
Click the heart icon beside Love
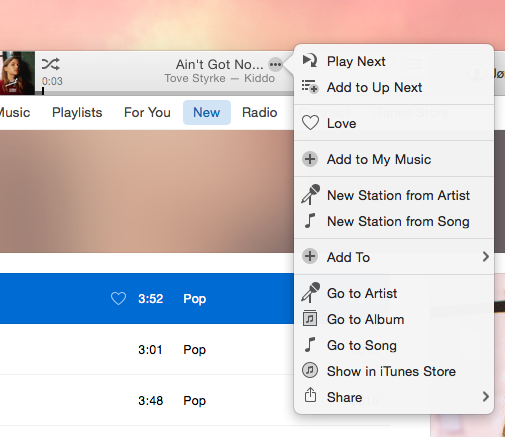[x=310, y=123]
